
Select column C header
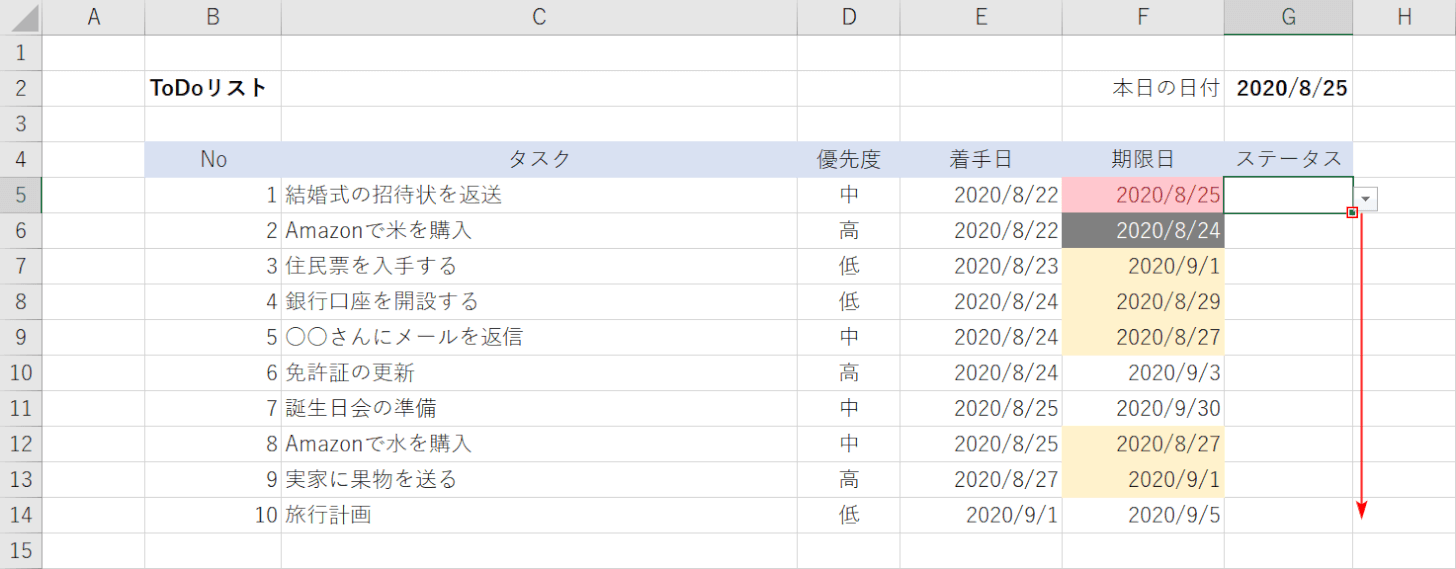coord(539,17)
